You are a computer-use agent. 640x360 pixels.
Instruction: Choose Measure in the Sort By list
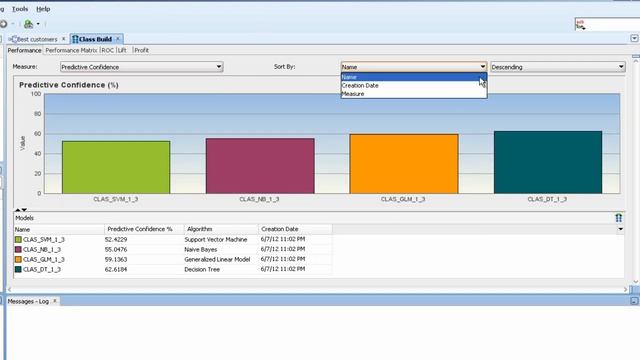coord(414,94)
